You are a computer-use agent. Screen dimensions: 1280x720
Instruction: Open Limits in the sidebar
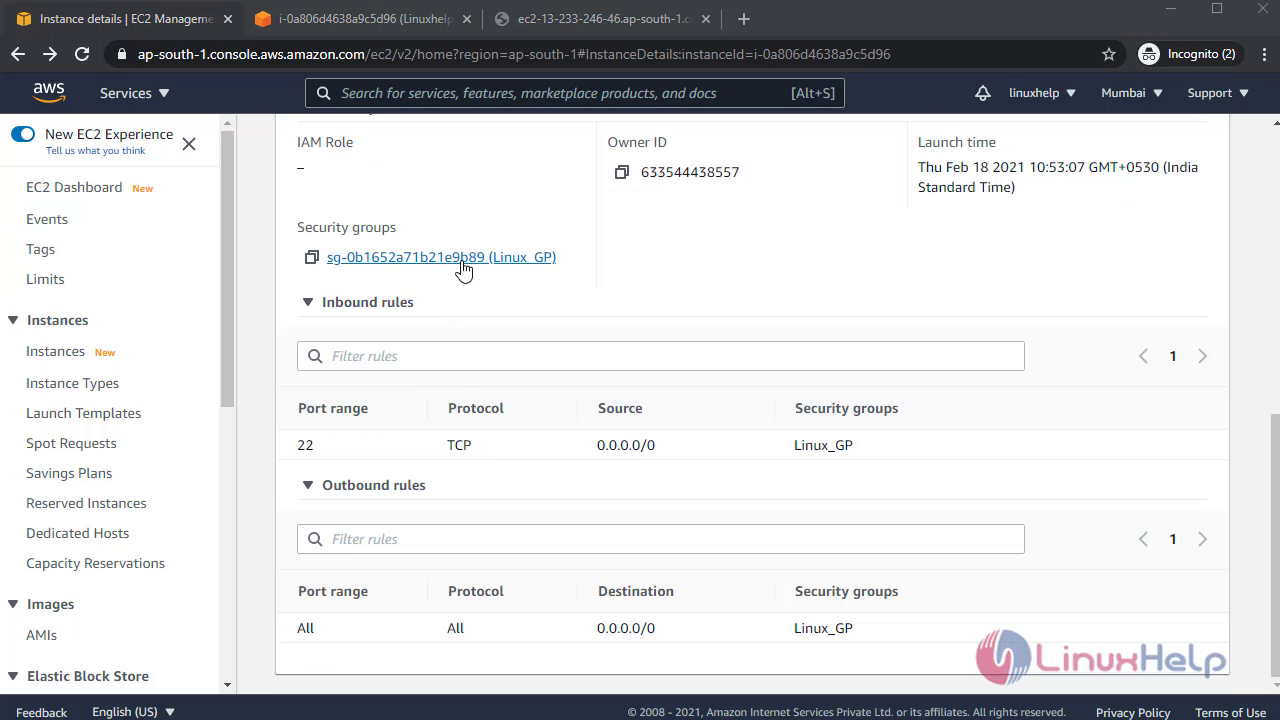click(45, 279)
